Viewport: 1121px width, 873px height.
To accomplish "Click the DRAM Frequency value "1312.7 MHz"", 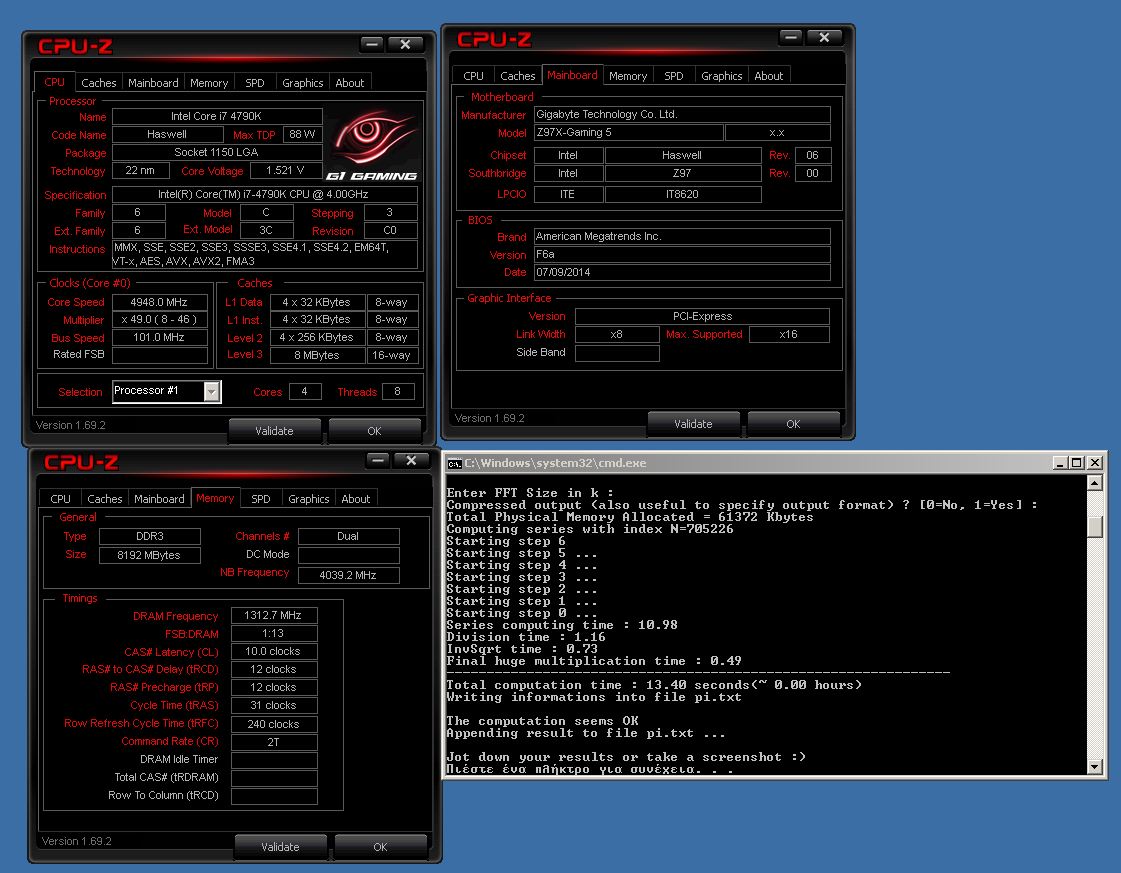I will (274, 615).
